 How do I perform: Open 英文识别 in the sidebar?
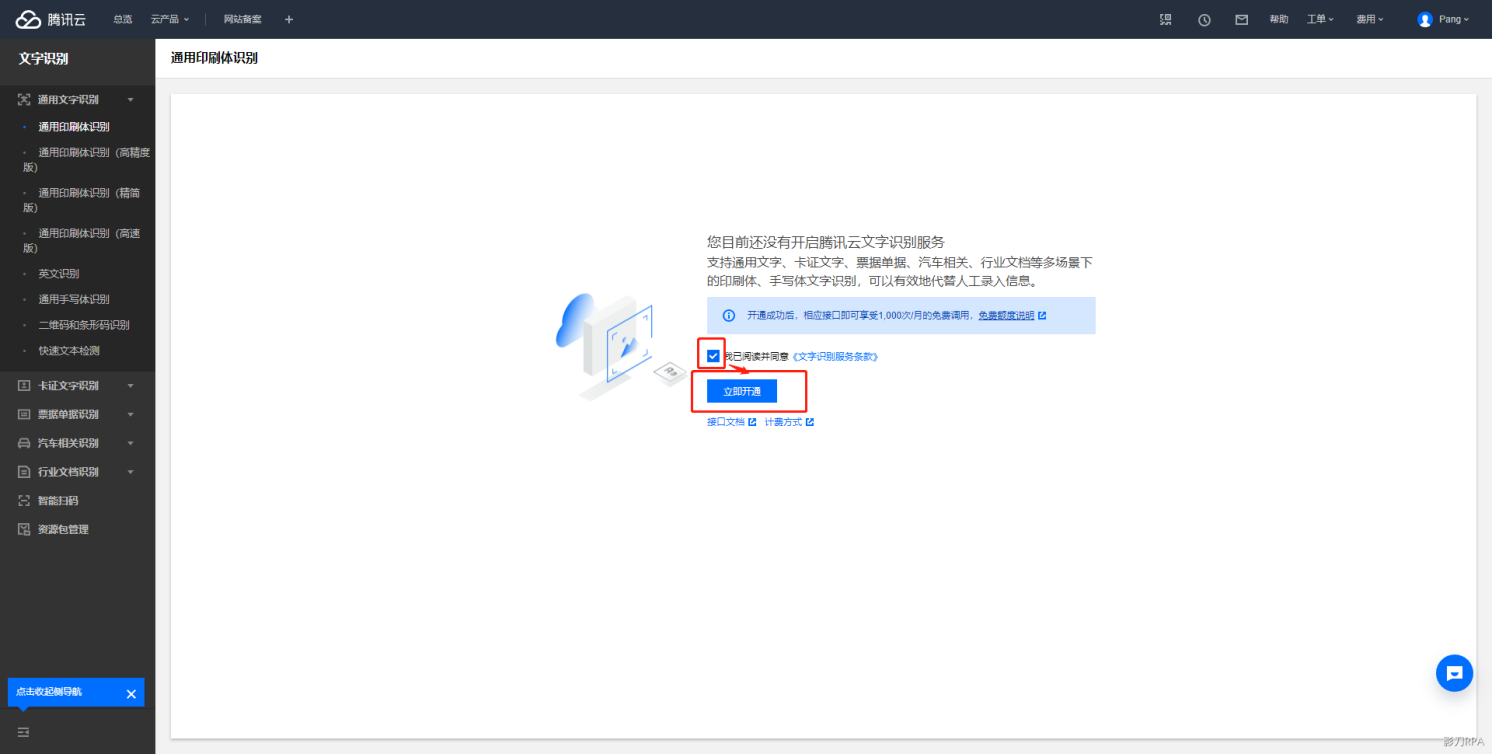click(x=59, y=273)
